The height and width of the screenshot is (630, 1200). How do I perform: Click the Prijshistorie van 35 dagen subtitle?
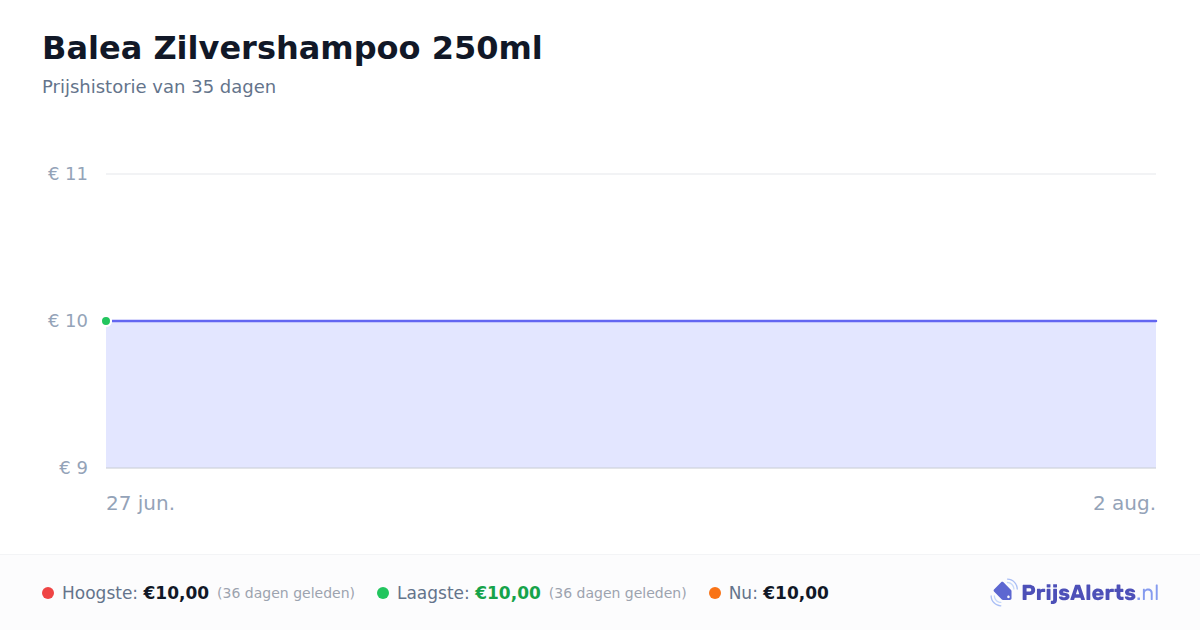point(159,87)
